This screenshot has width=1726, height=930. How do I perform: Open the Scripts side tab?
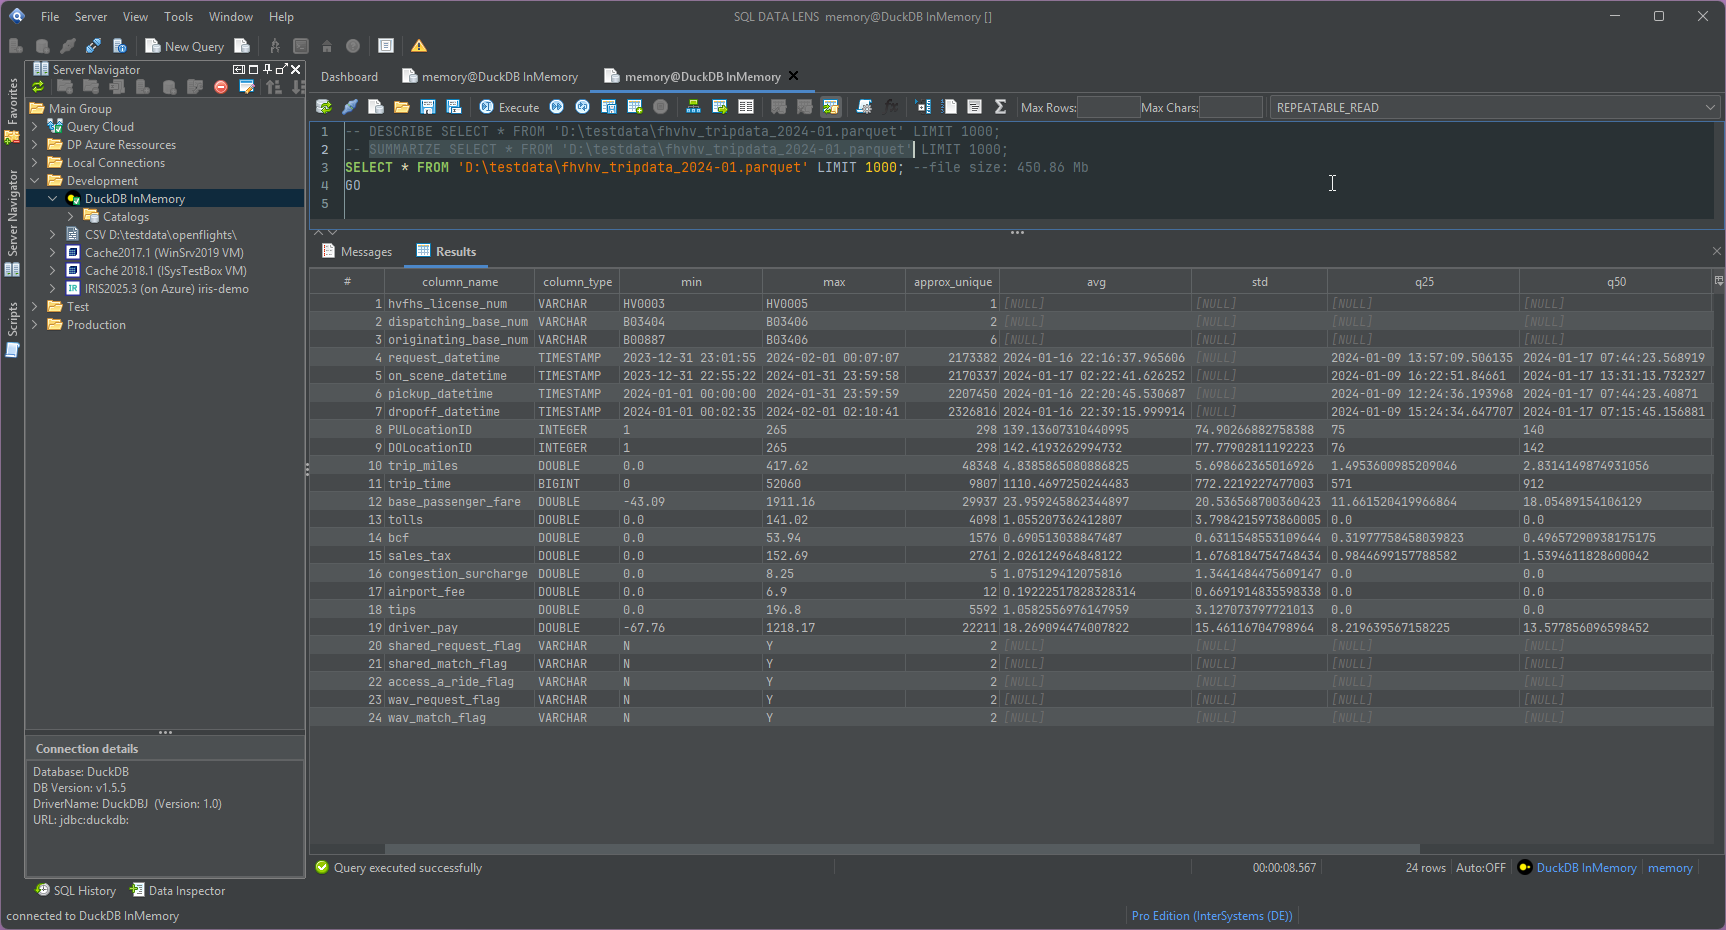pos(12,328)
